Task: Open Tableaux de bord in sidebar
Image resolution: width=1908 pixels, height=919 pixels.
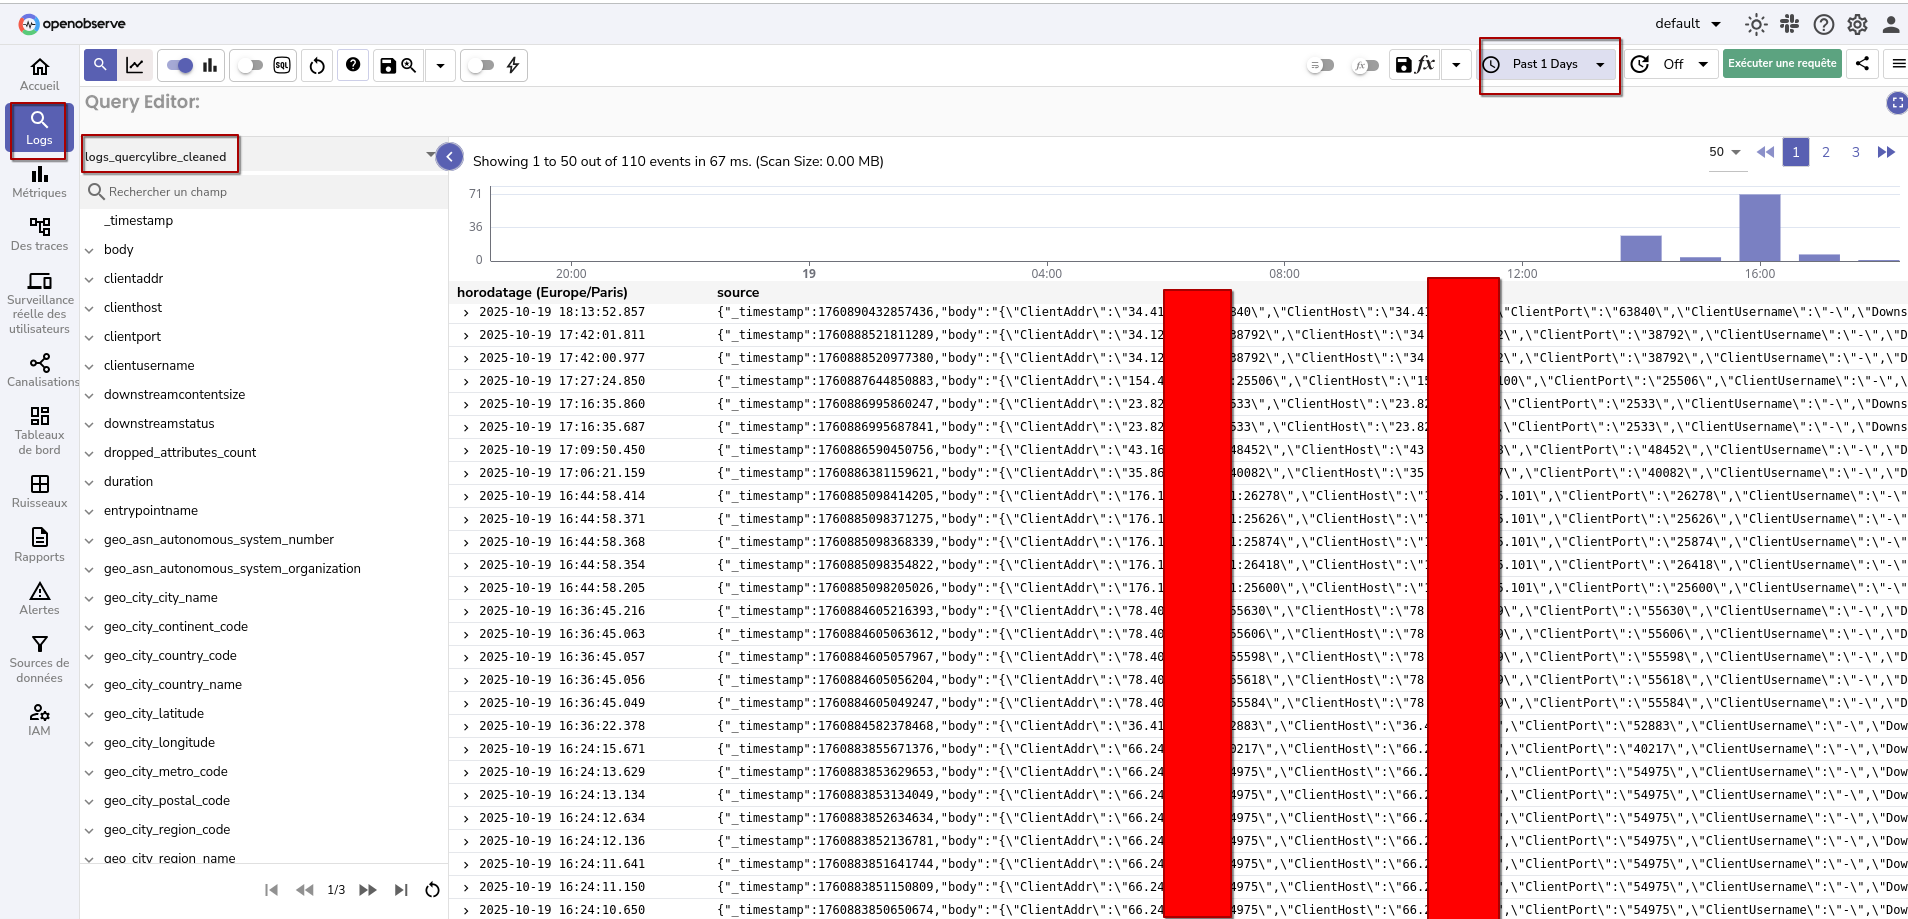Action: 40,430
